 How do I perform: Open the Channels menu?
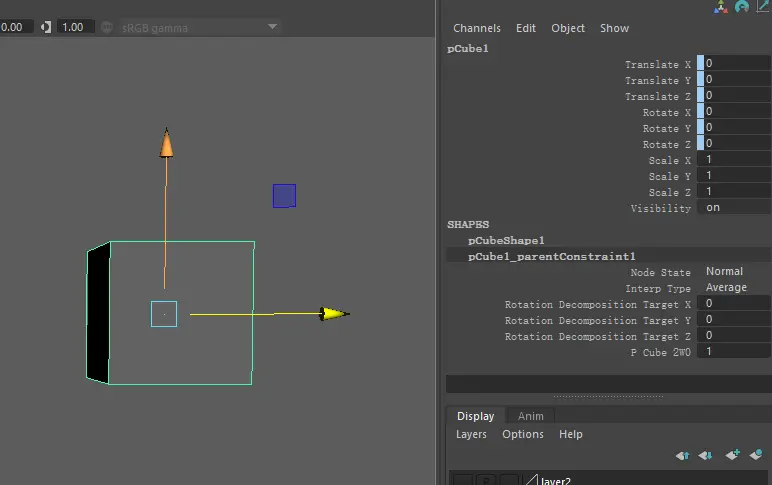point(477,28)
